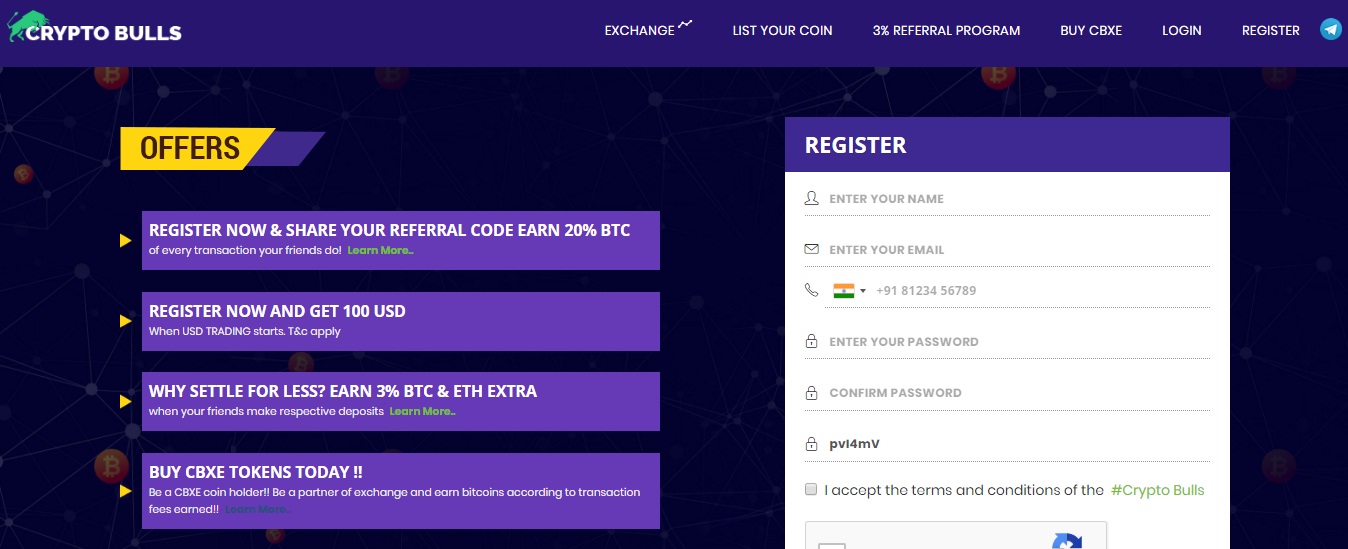The image size is (1348, 549).
Task: Click Learn More on the referral code offer
Action: tap(380, 250)
